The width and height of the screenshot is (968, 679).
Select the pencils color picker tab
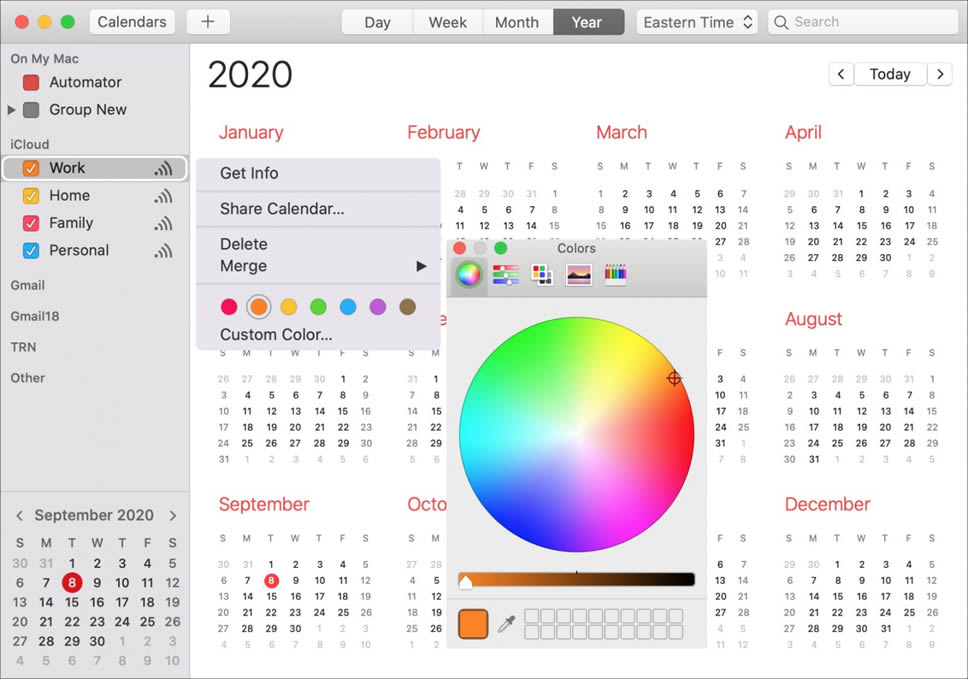tap(615, 275)
